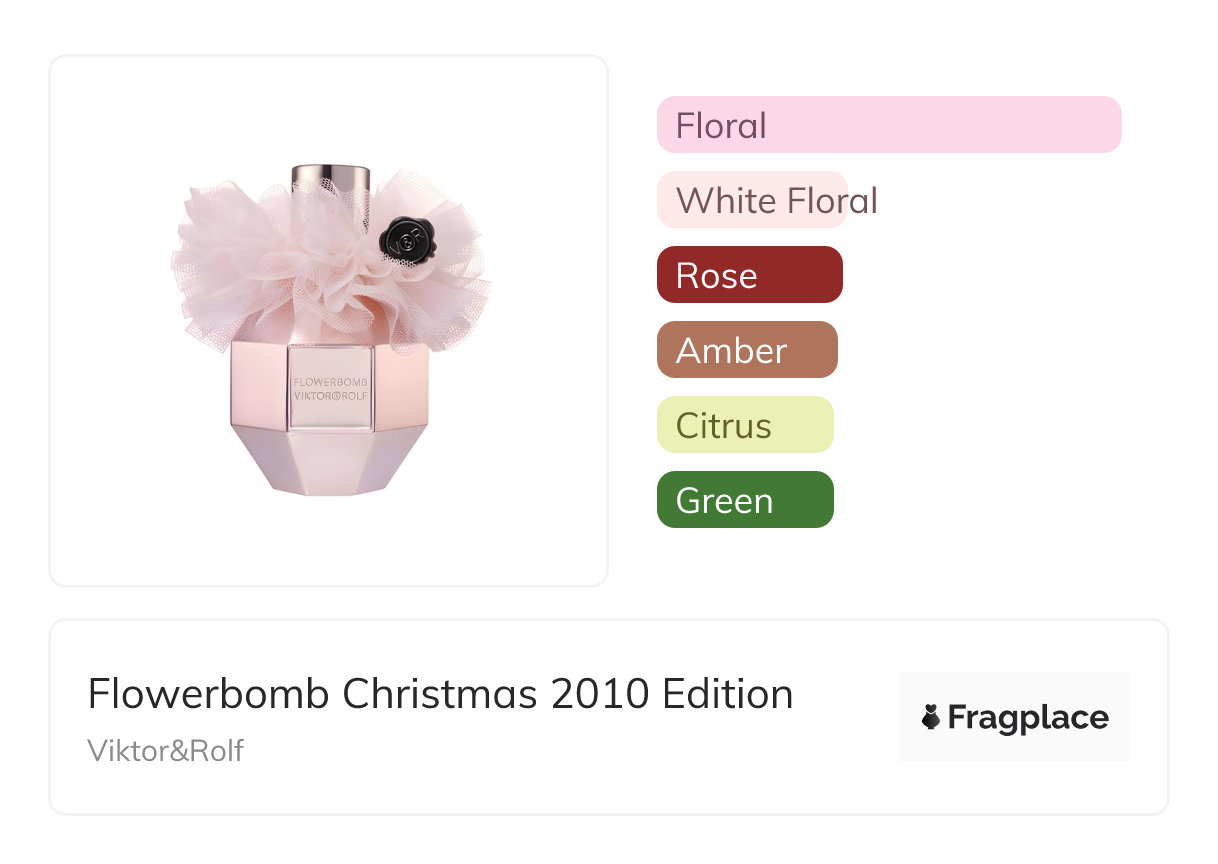Click the faceted pink bottle base
The width and height of the screenshot is (1218, 864).
(330, 460)
